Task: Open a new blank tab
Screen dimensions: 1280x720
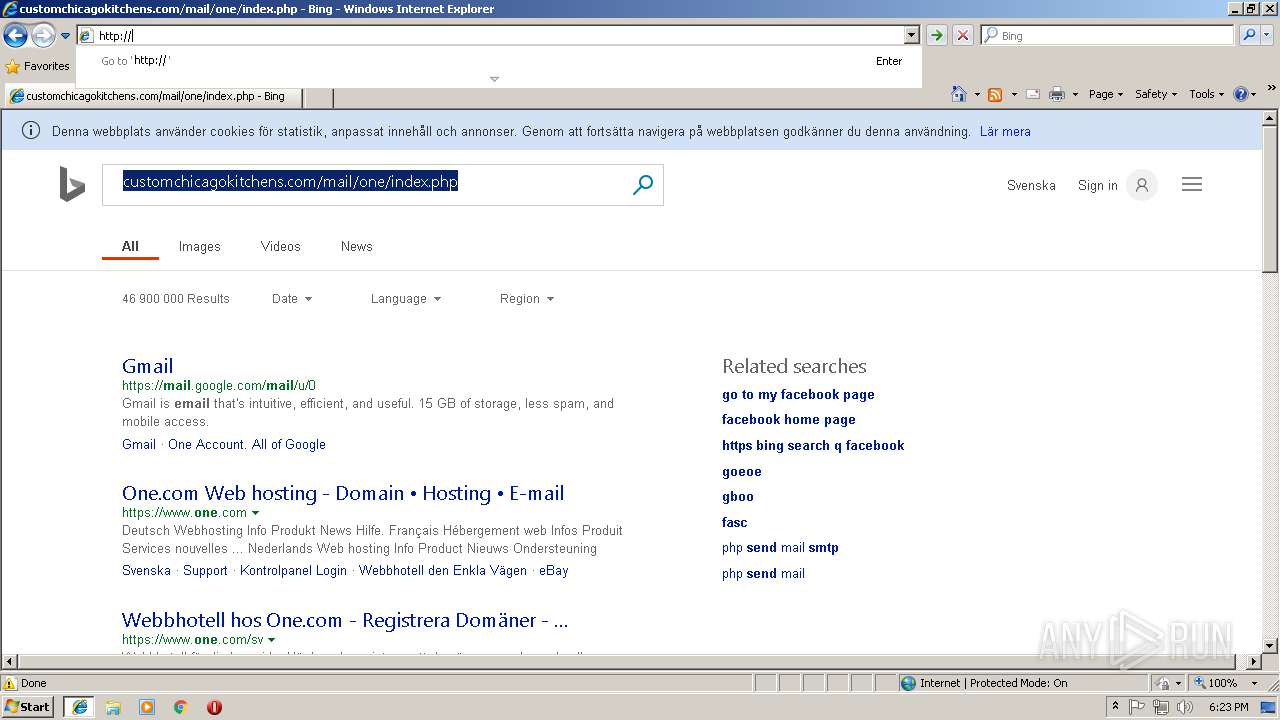Action: [318, 97]
